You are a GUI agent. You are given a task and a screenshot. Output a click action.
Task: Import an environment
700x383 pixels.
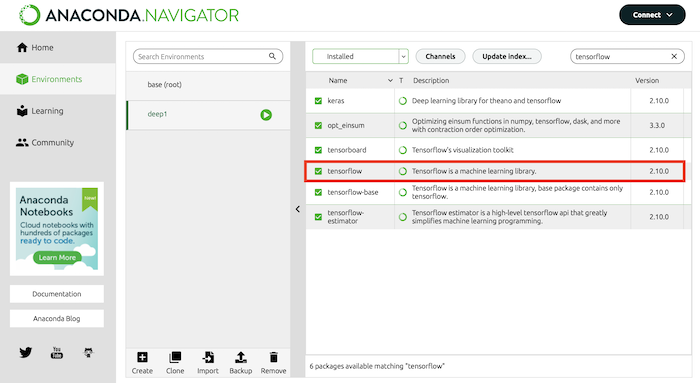208,362
